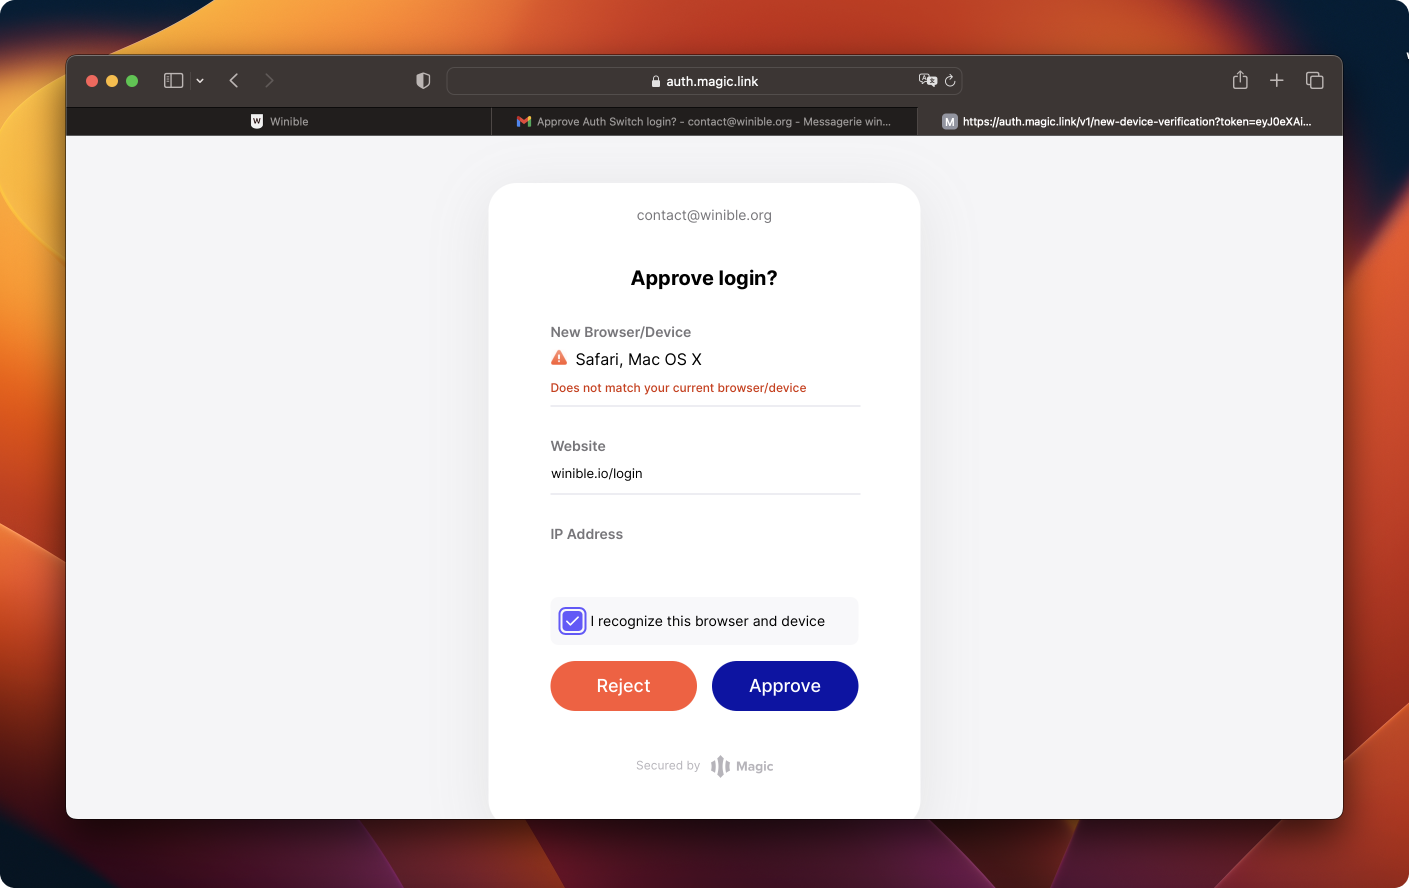The image size is (1409, 888).
Task: Open the Share icon in the toolbar
Action: [1240, 80]
